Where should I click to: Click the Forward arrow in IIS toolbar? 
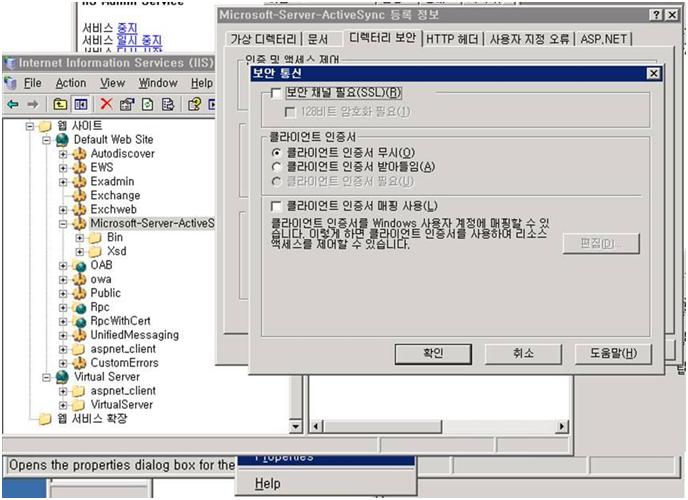click(x=33, y=104)
